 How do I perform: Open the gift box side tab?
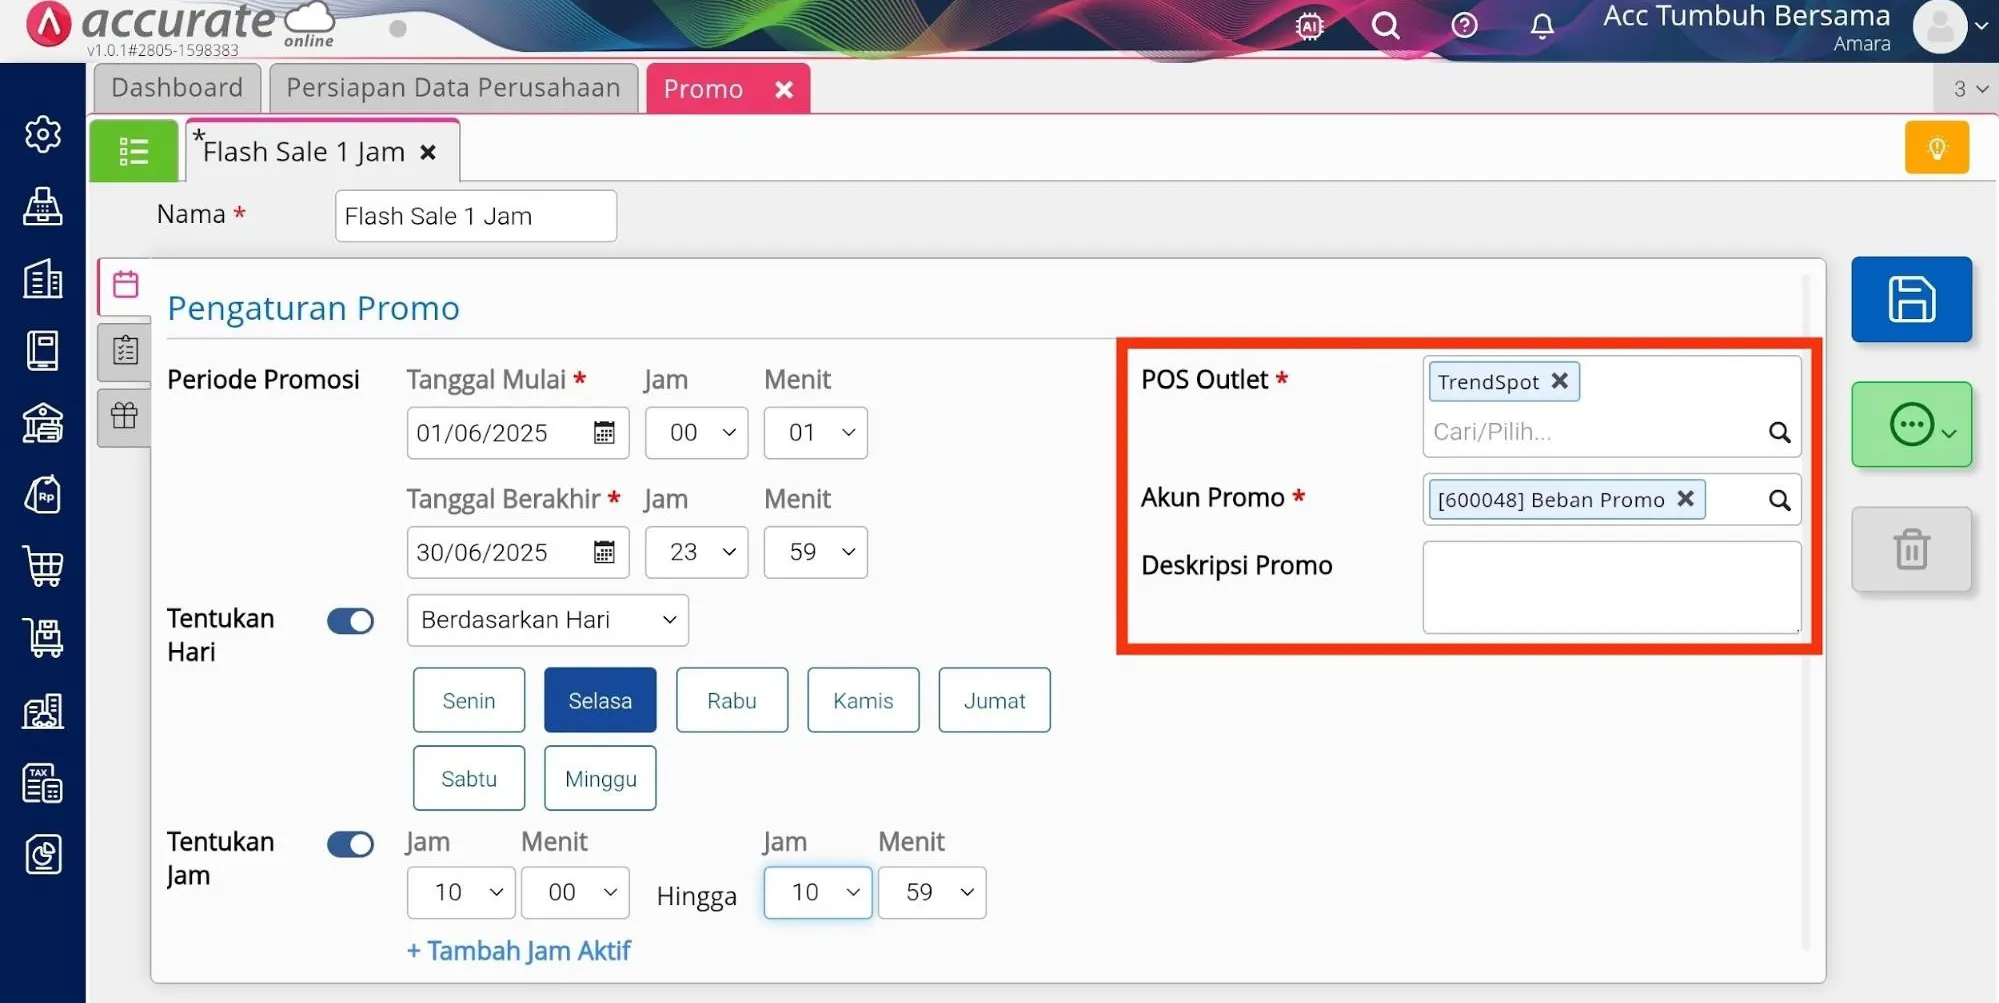coord(125,415)
